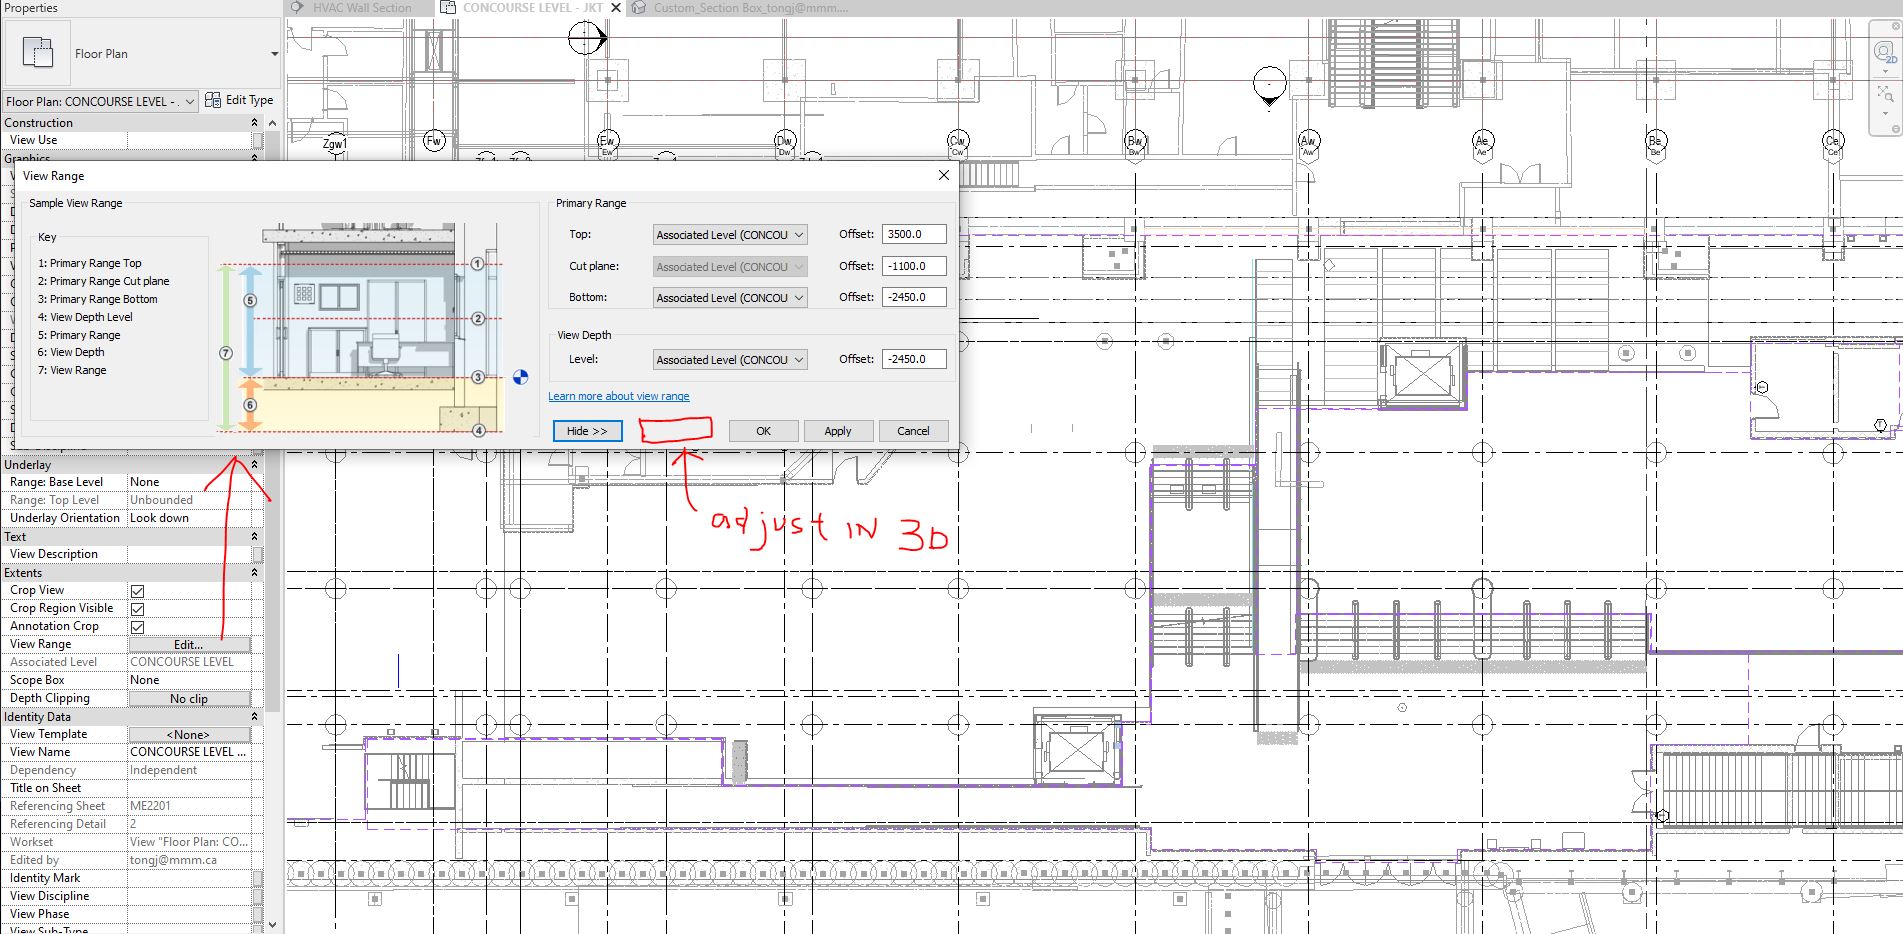
Task: Switch to the HVAC Wall Section tab
Action: [362, 7]
